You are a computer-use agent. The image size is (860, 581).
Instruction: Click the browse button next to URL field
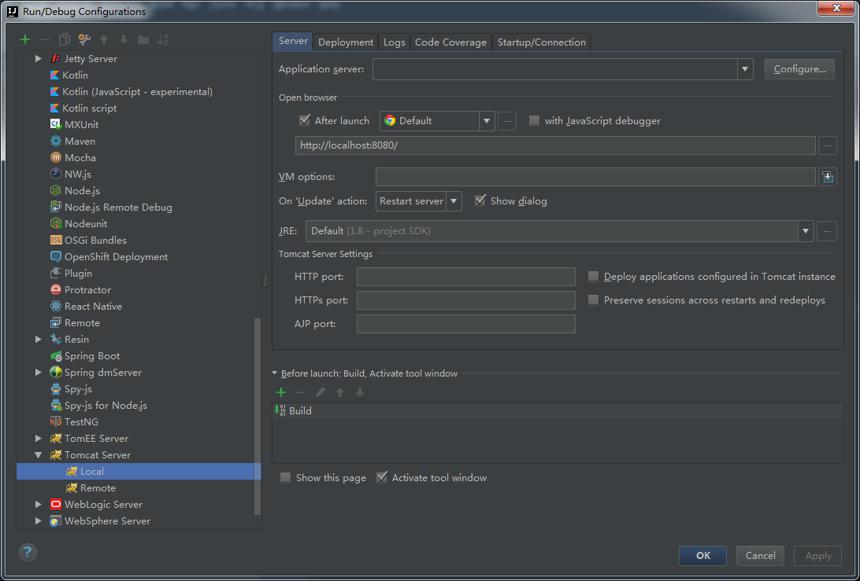[828, 145]
